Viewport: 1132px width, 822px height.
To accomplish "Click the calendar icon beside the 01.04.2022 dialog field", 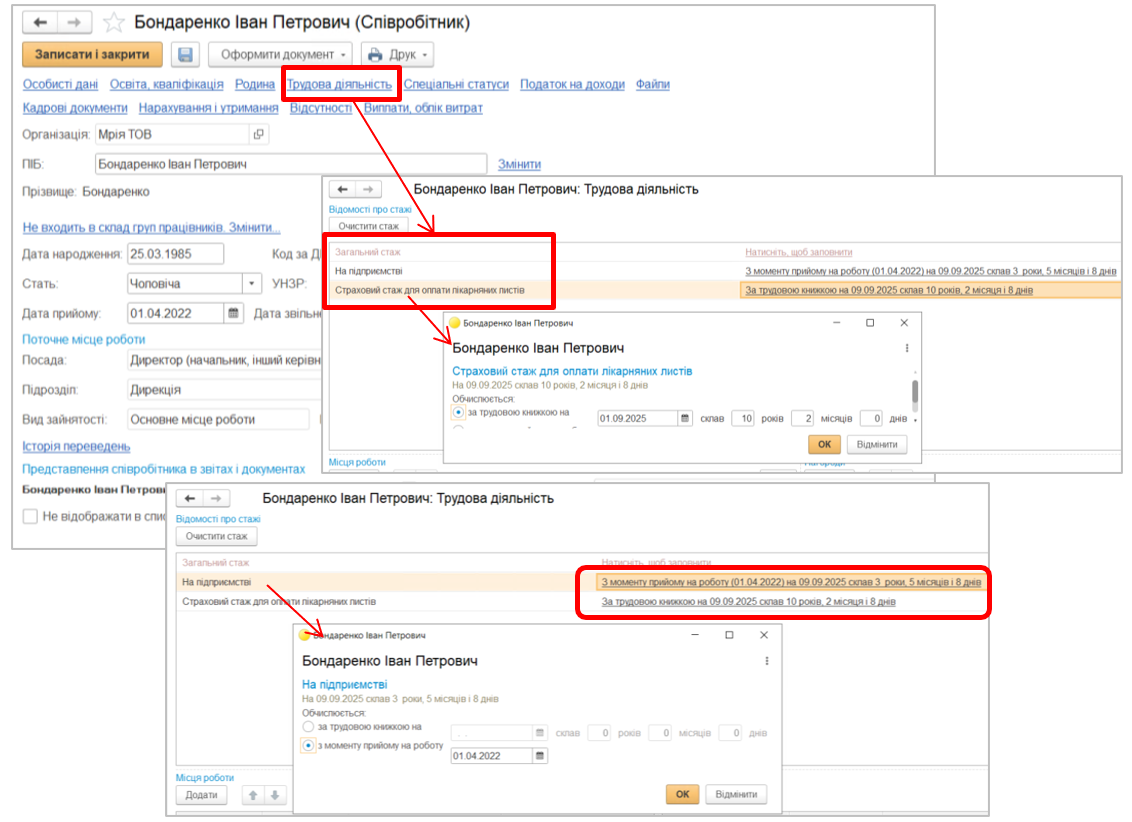I will tap(540, 756).
